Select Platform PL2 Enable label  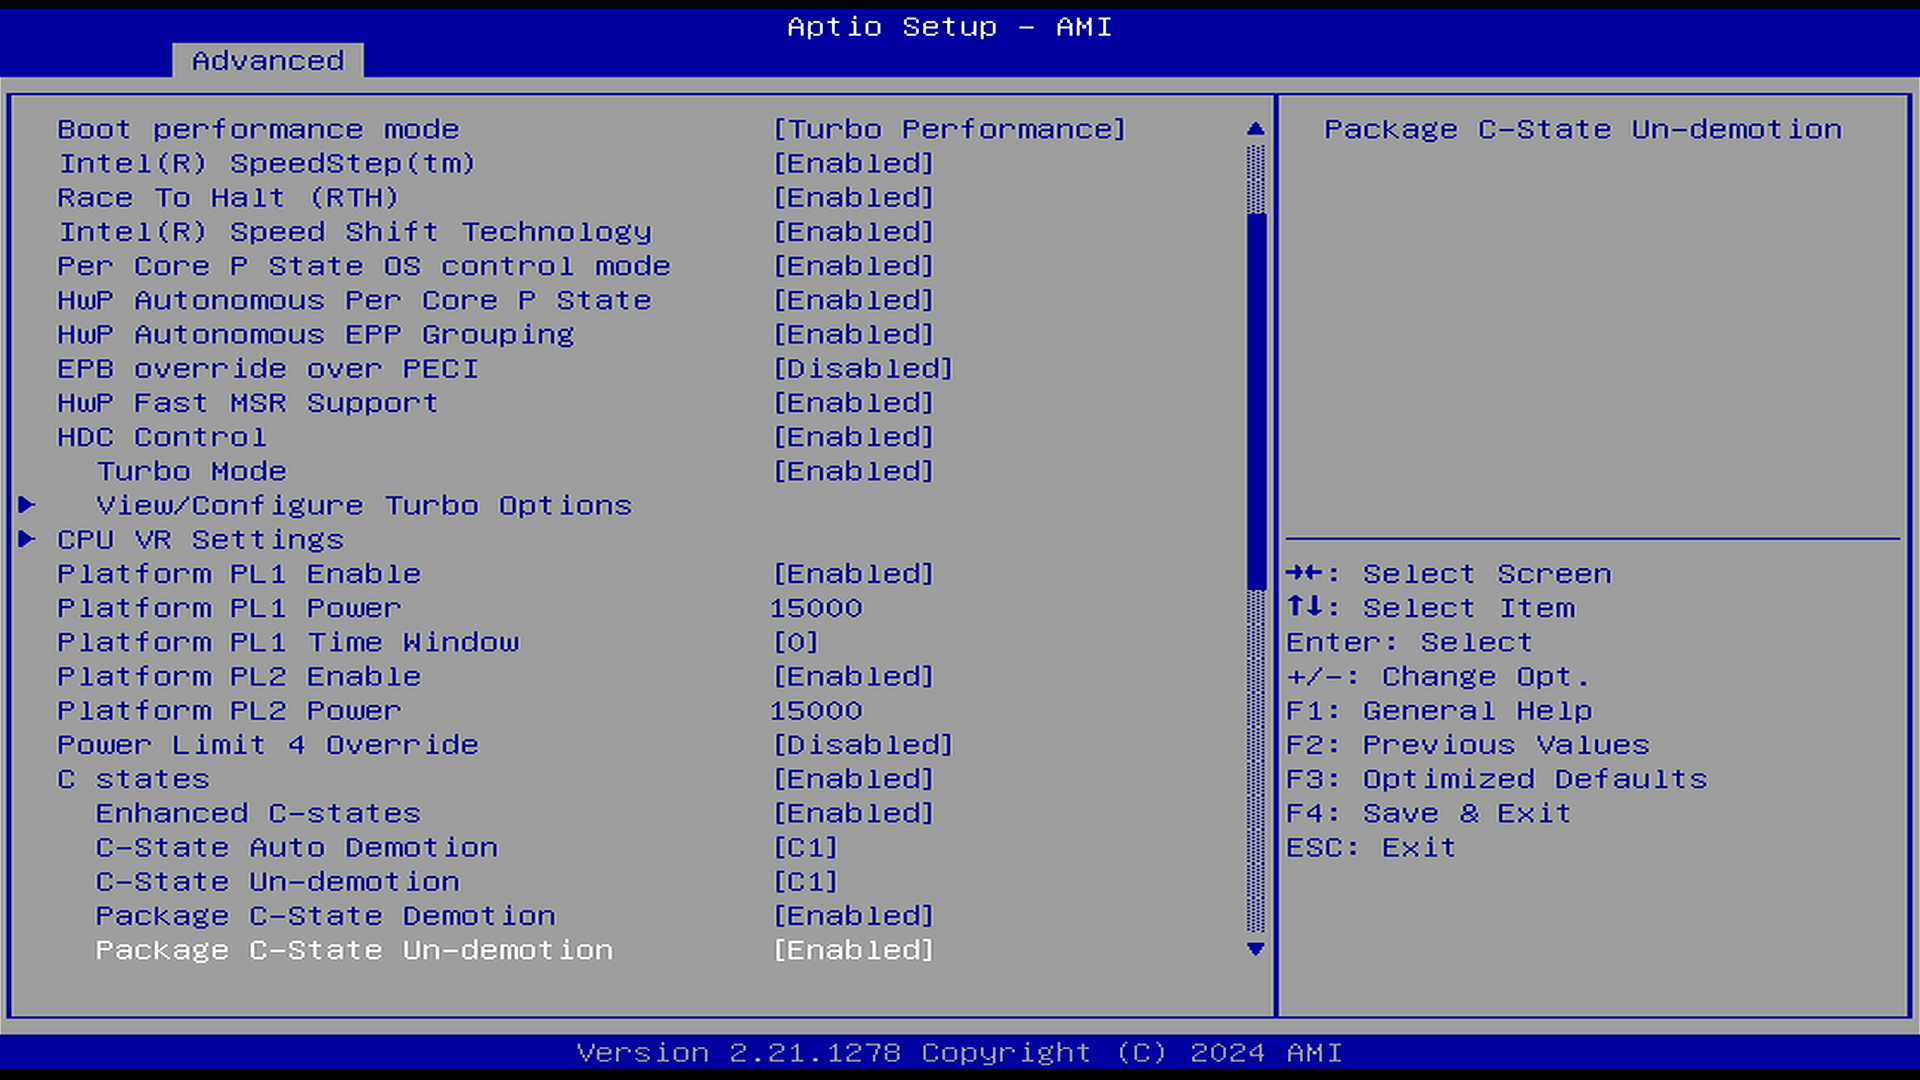tap(239, 677)
